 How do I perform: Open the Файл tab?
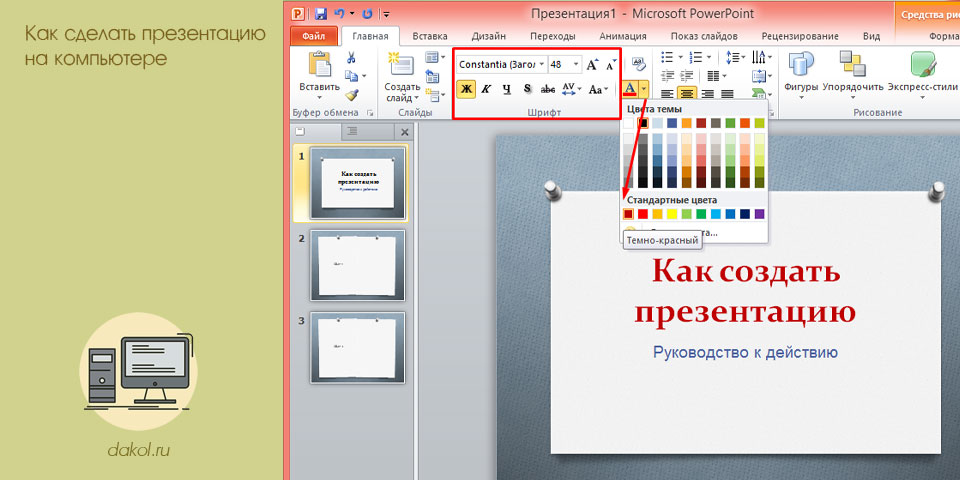point(312,36)
